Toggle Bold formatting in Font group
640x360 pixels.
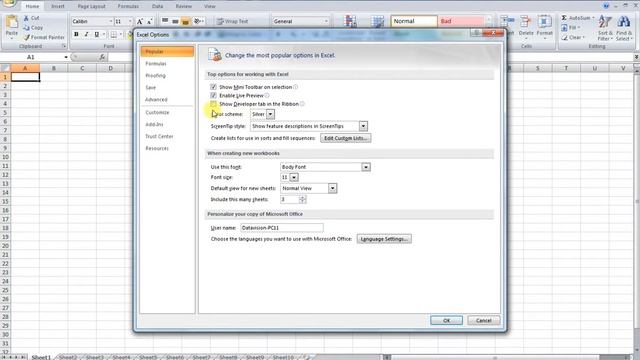point(76,35)
